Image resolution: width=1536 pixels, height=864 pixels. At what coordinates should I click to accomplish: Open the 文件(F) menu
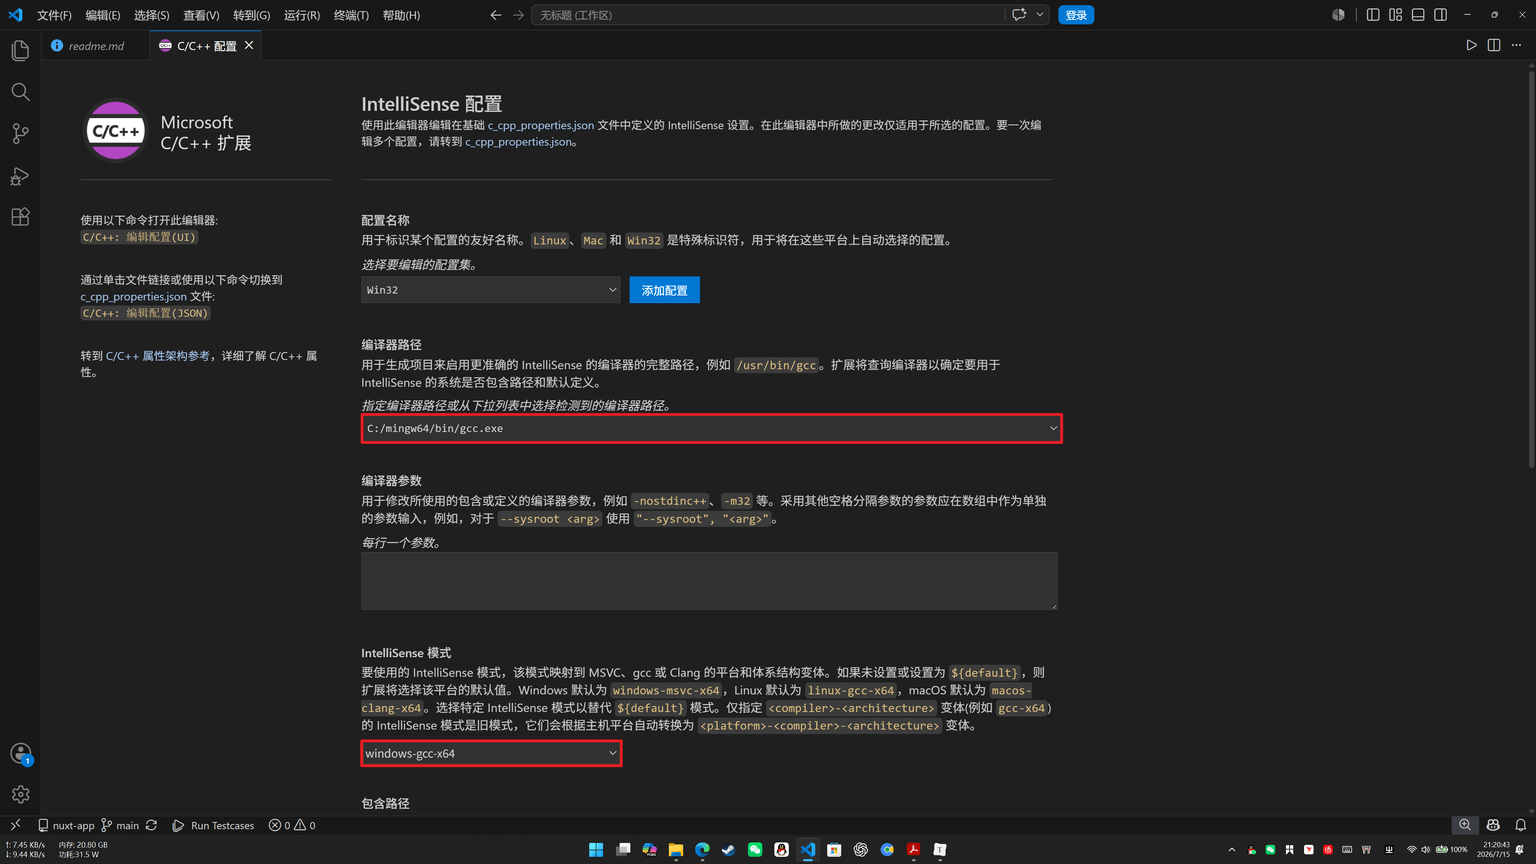click(54, 15)
